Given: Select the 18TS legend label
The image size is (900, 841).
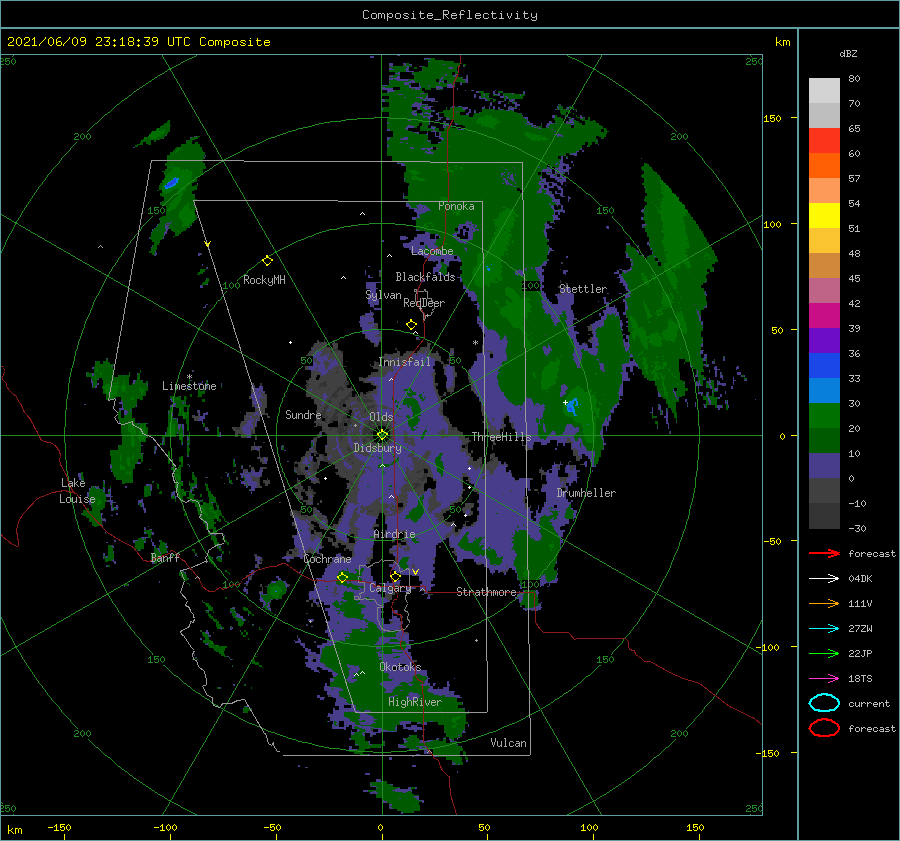Looking at the screenshot, I should (x=860, y=679).
